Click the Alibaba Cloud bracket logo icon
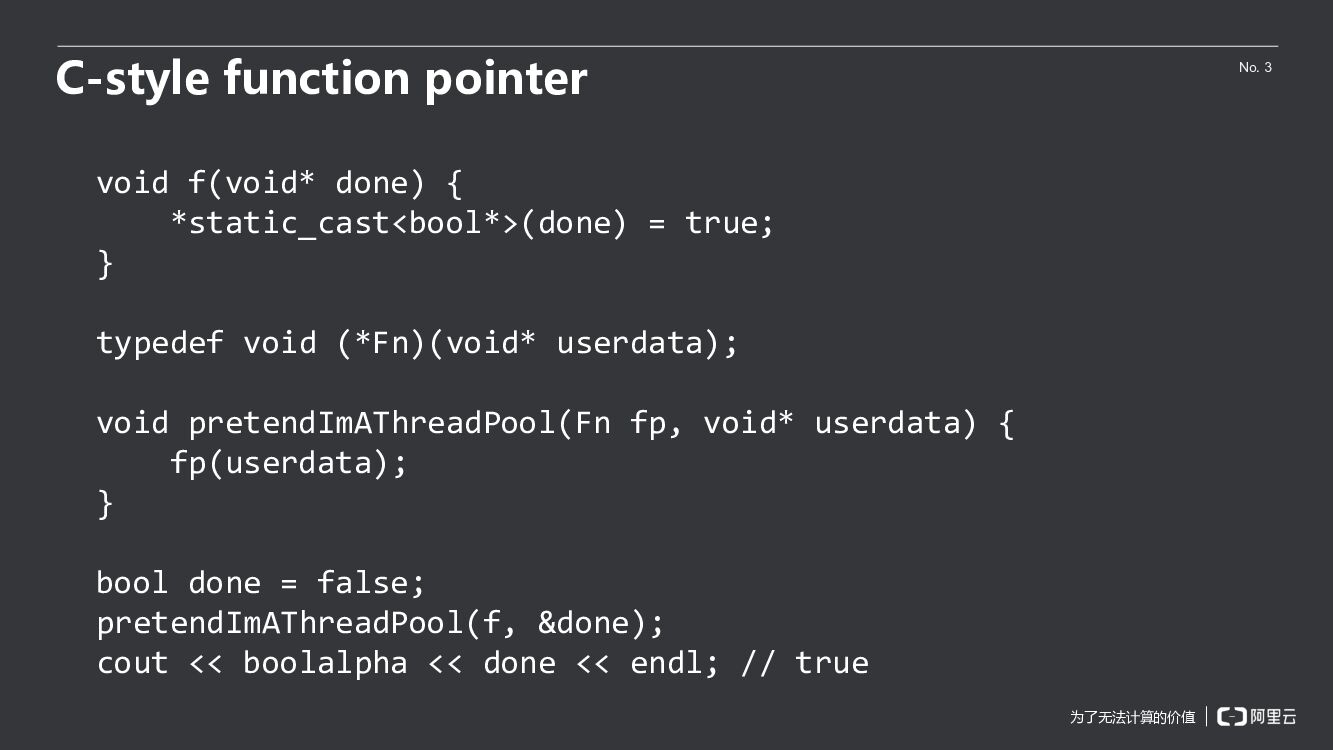1333x750 pixels. pyautogui.click(x=1231, y=716)
